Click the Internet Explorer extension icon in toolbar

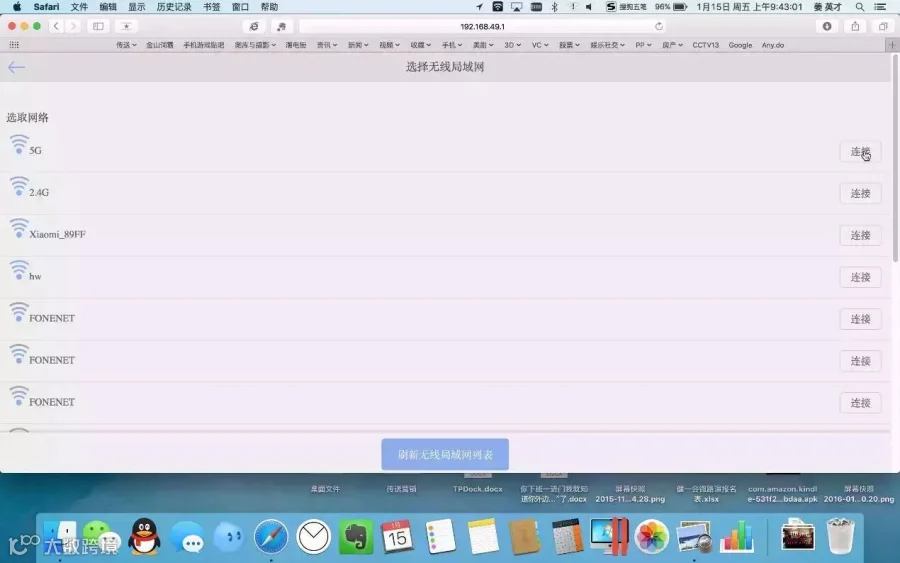click(254, 26)
